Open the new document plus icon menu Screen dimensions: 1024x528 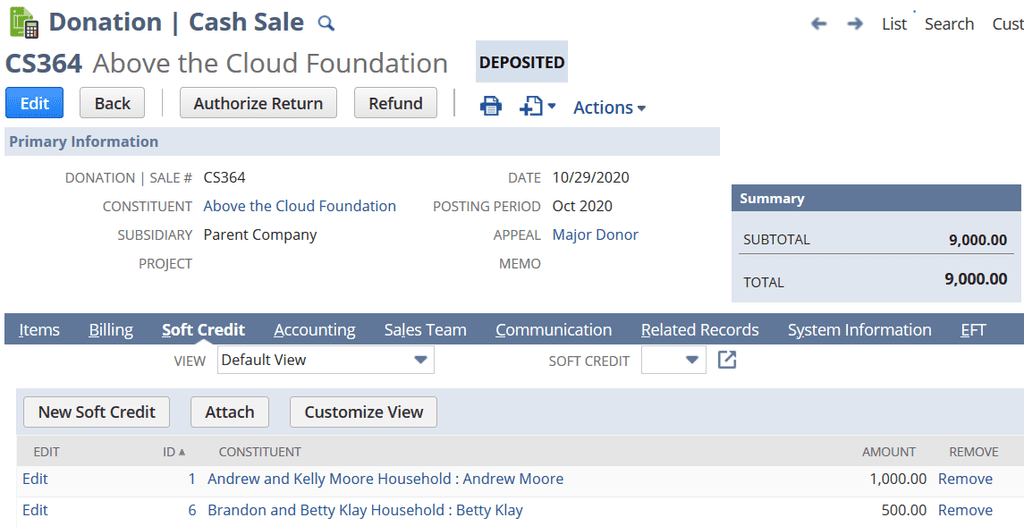coord(537,106)
